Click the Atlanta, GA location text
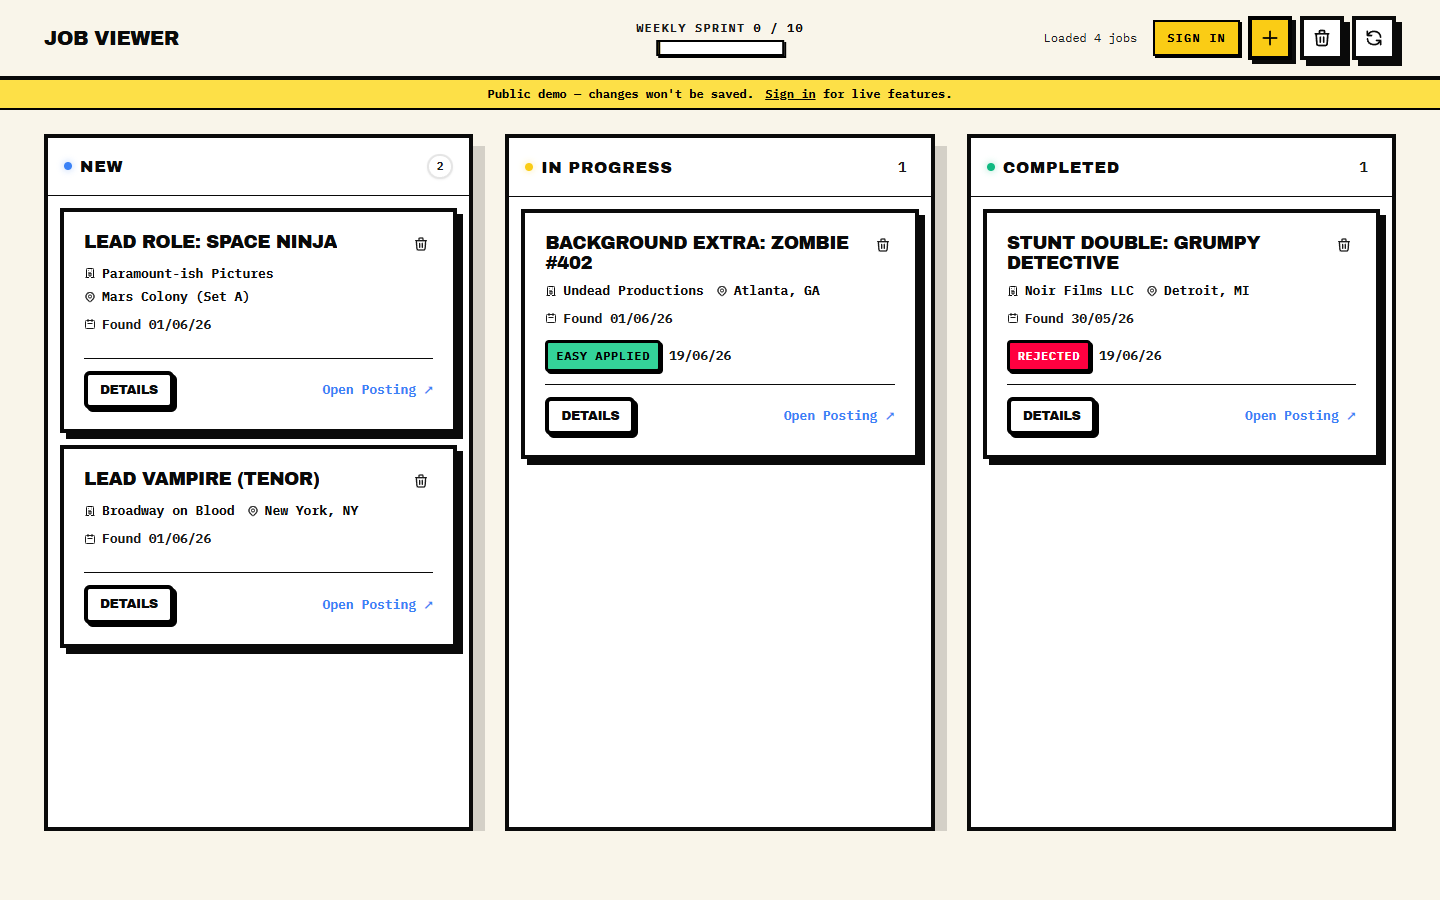Viewport: 1440px width, 900px height. pos(776,291)
